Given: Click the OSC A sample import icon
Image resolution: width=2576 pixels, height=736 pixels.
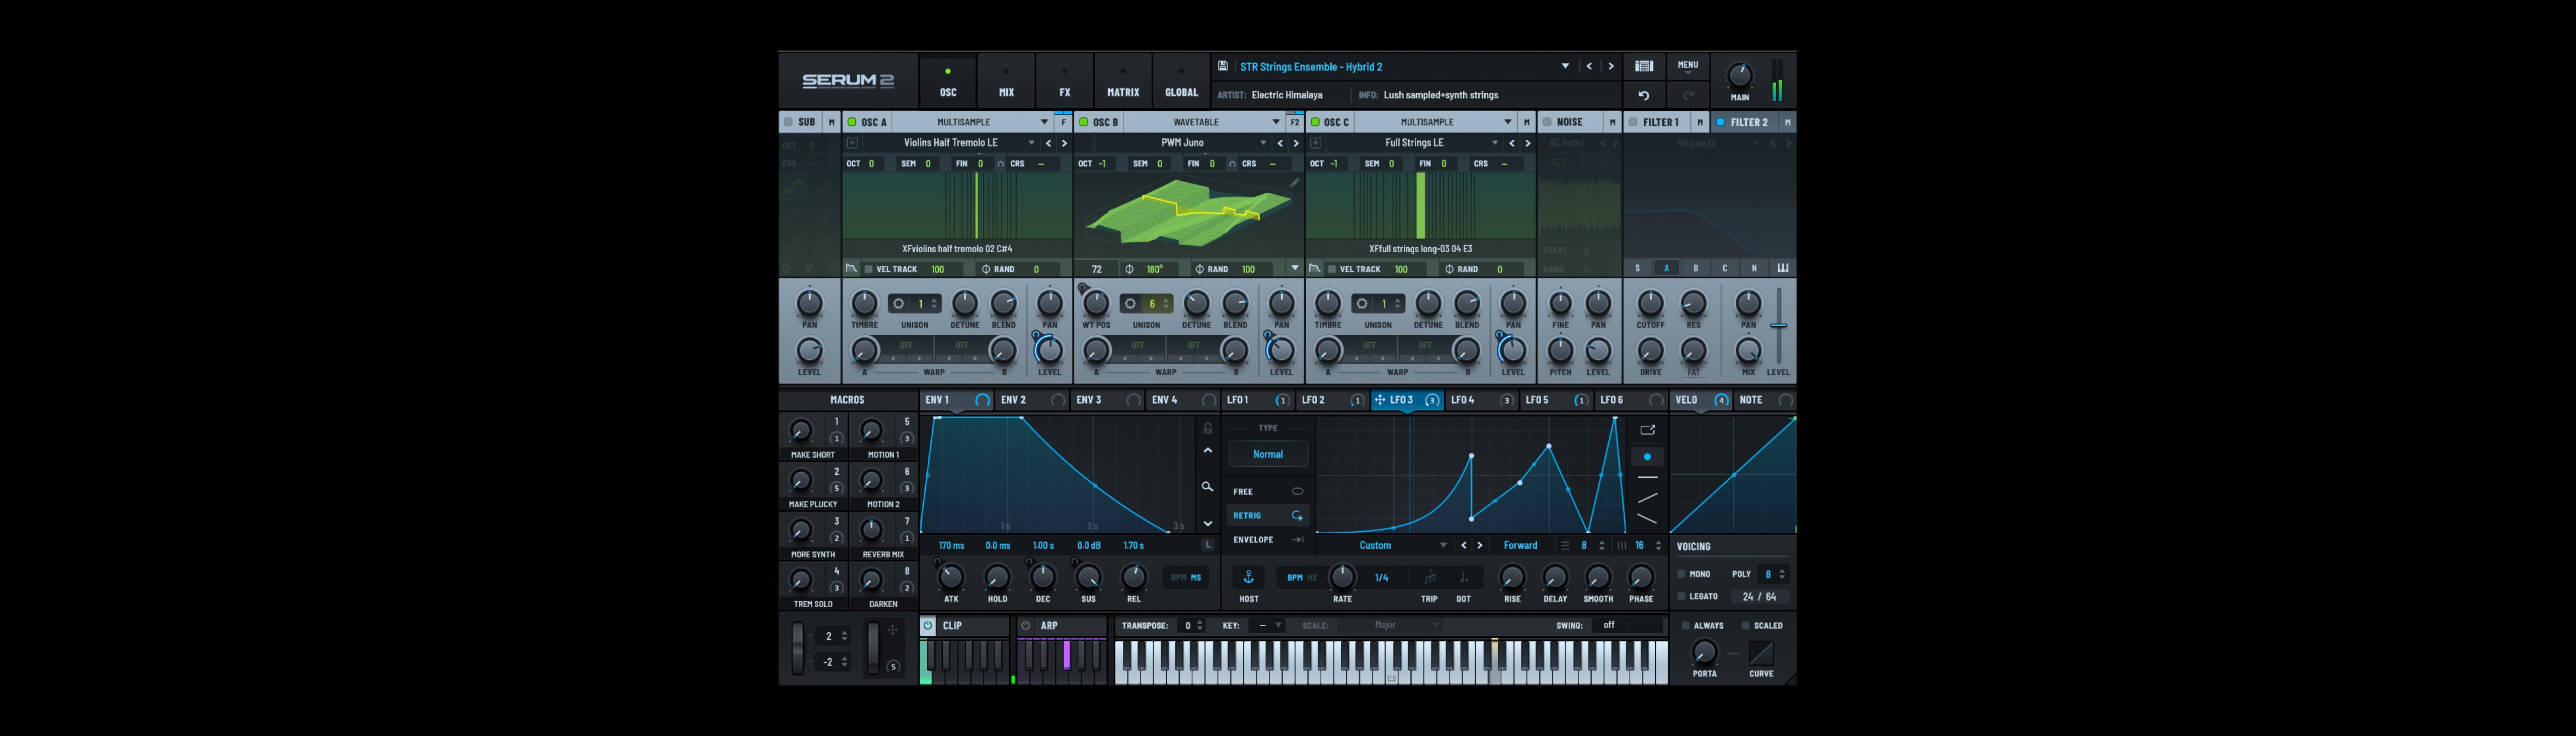Looking at the screenshot, I should point(853,143).
